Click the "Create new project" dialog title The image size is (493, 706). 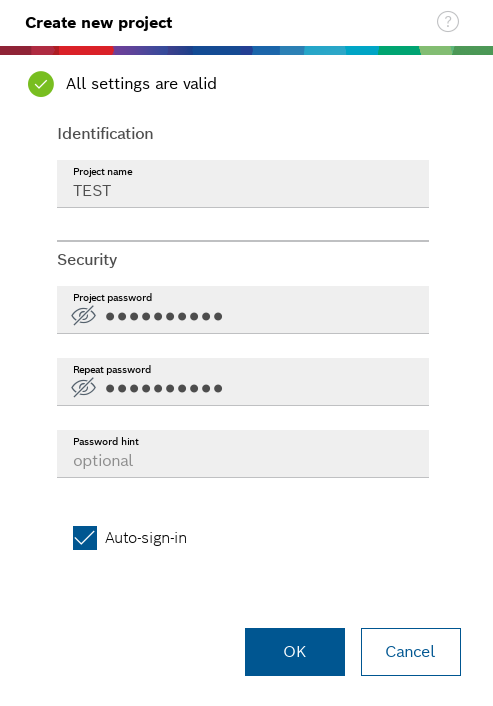point(99,23)
